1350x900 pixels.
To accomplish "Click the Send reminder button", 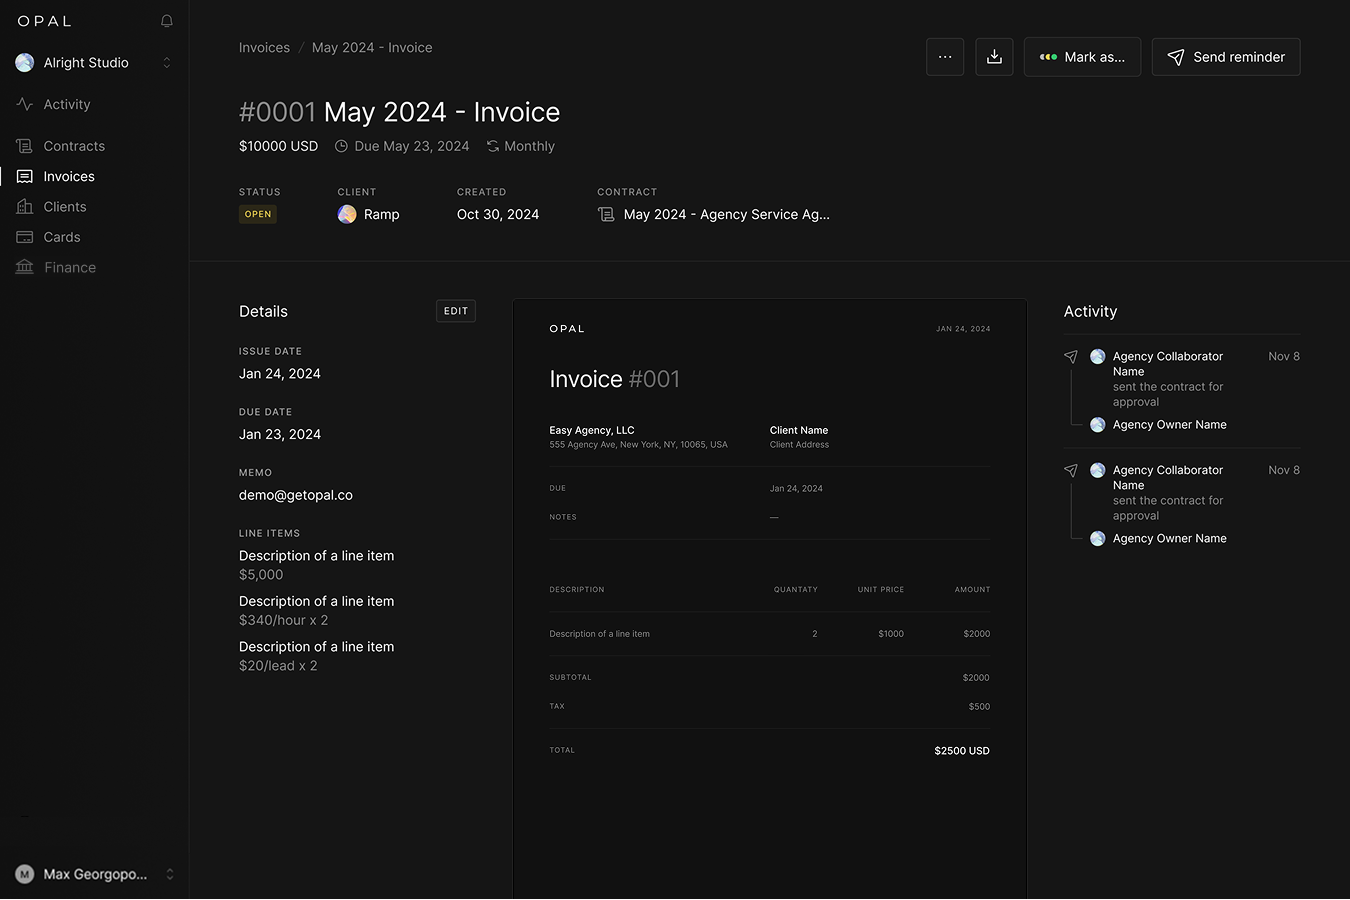I will [1226, 57].
